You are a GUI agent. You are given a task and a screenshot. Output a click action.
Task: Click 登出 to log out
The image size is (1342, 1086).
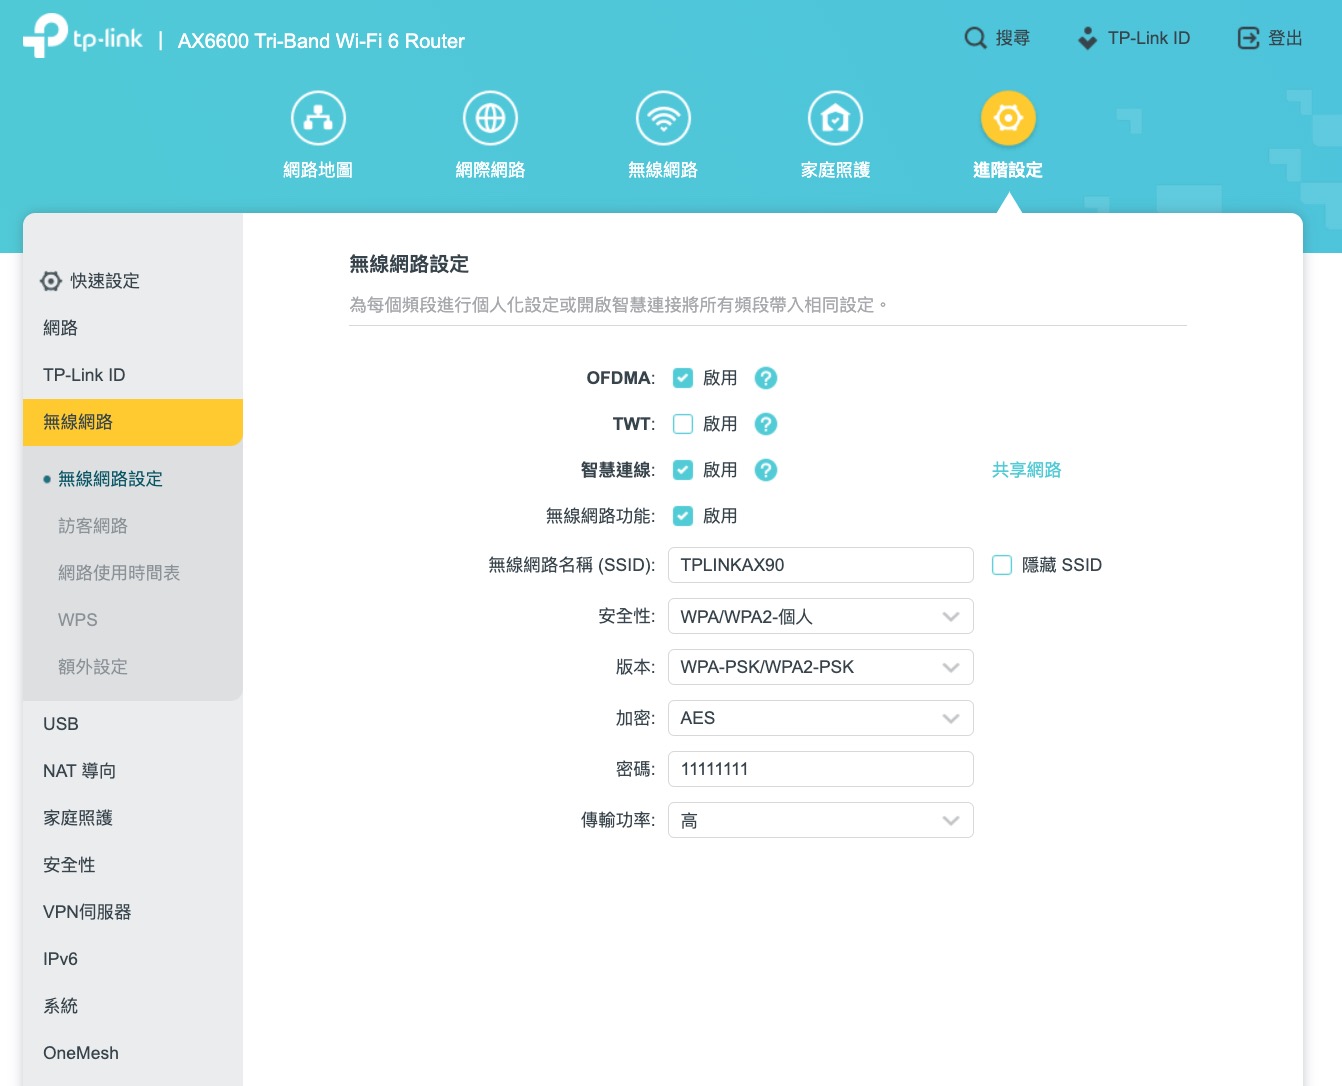coord(1270,38)
